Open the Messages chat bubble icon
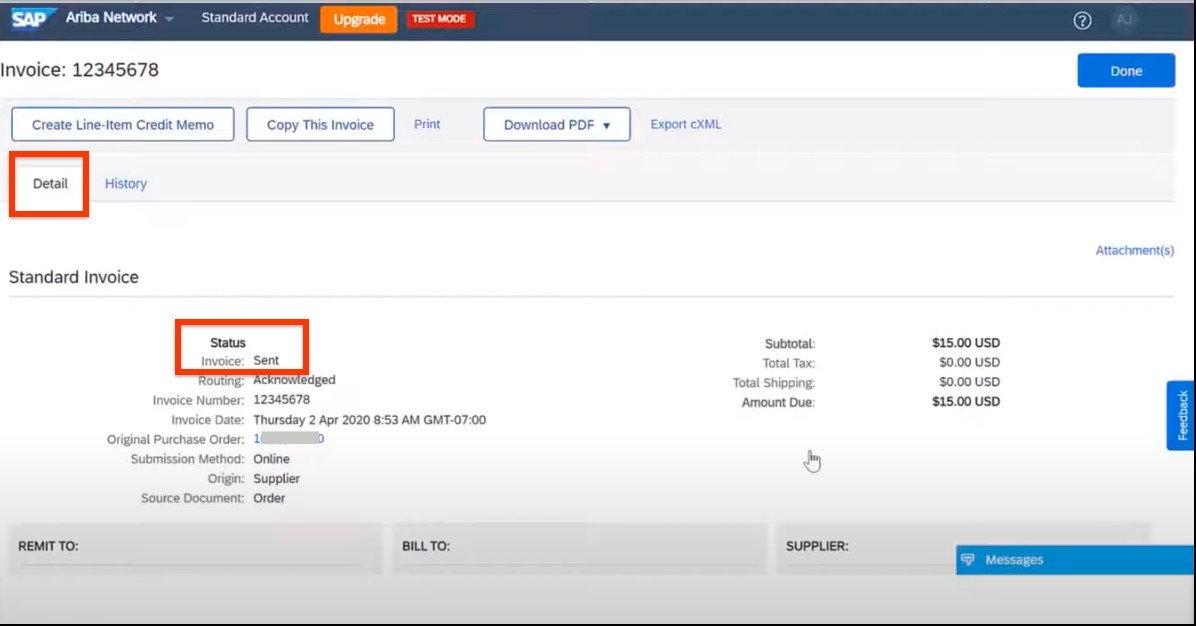This screenshot has height=626, width=1196. (967, 560)
